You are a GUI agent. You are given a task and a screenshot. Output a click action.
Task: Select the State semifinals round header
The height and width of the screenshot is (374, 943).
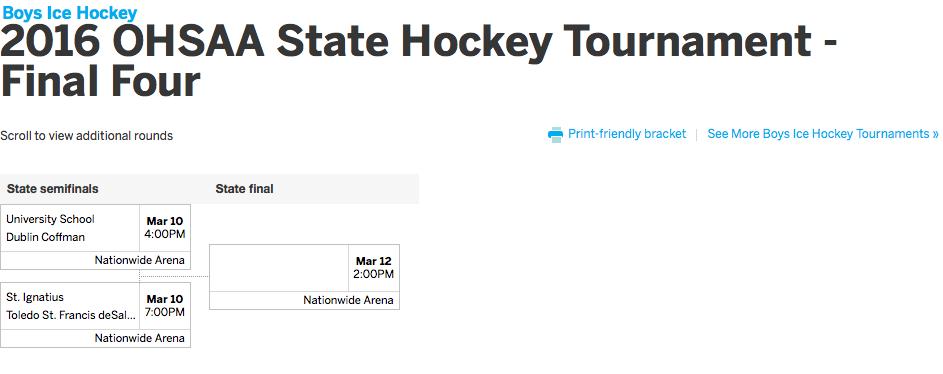[52, 189]
